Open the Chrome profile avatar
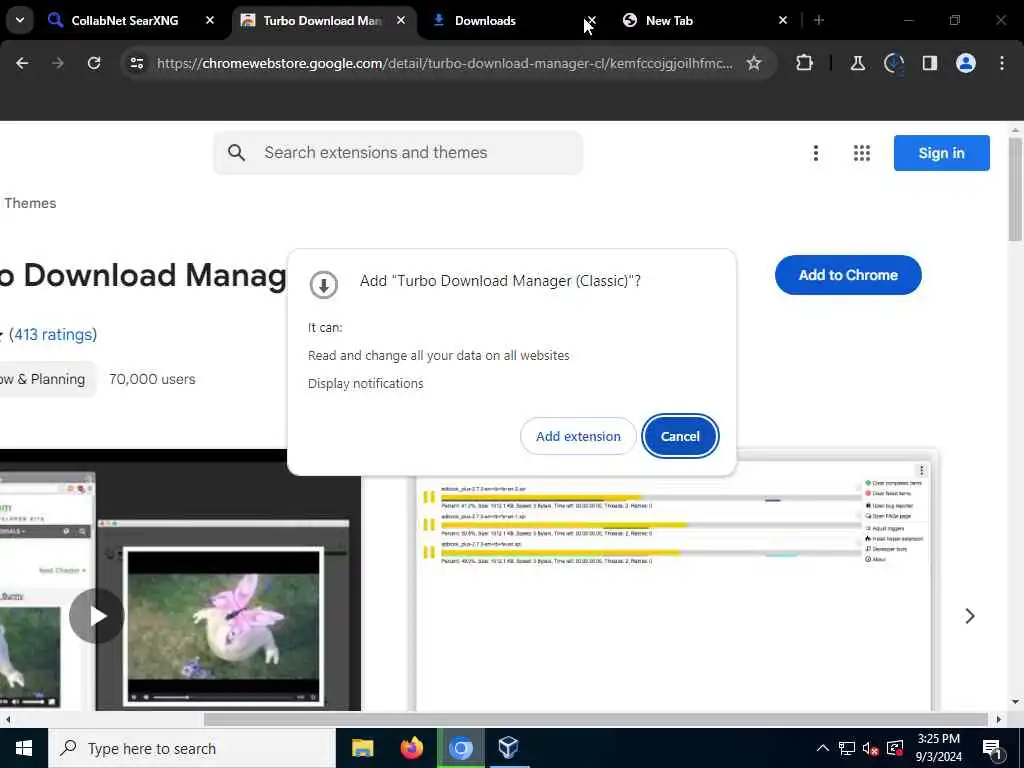 tap(965, 63)
